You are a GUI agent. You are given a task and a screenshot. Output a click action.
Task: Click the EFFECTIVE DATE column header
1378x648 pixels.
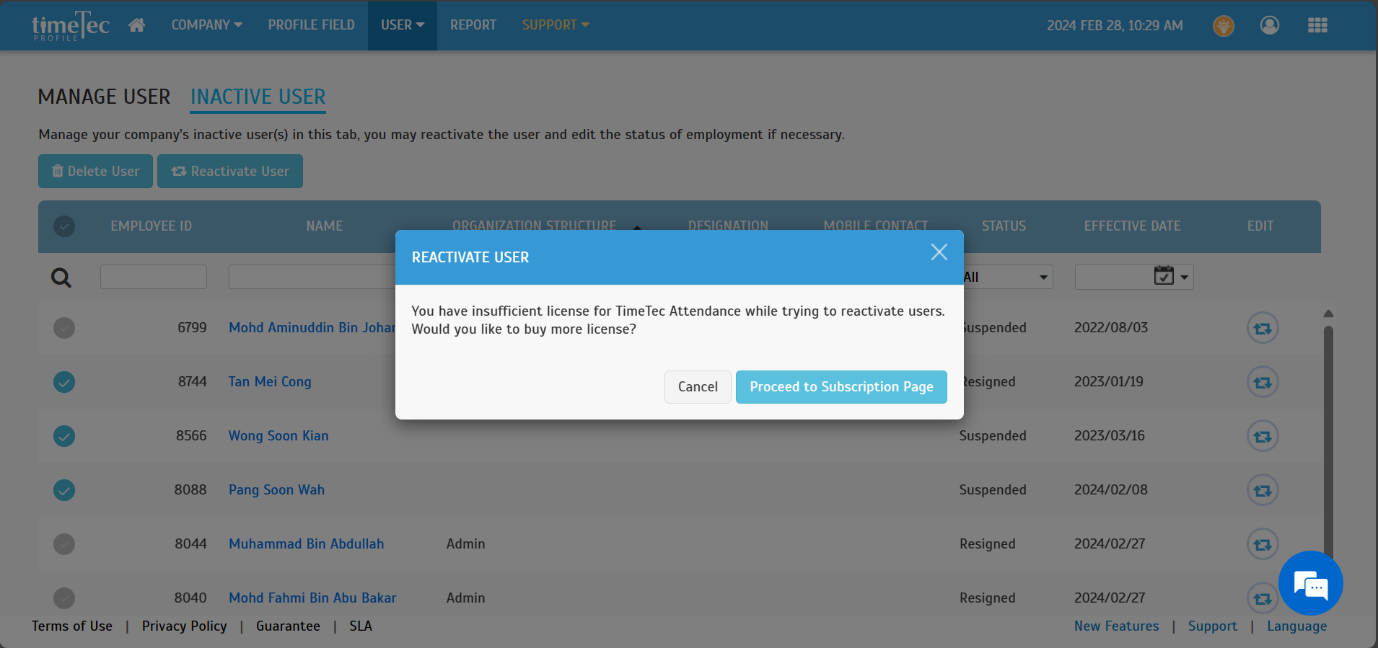point(1132,226)
